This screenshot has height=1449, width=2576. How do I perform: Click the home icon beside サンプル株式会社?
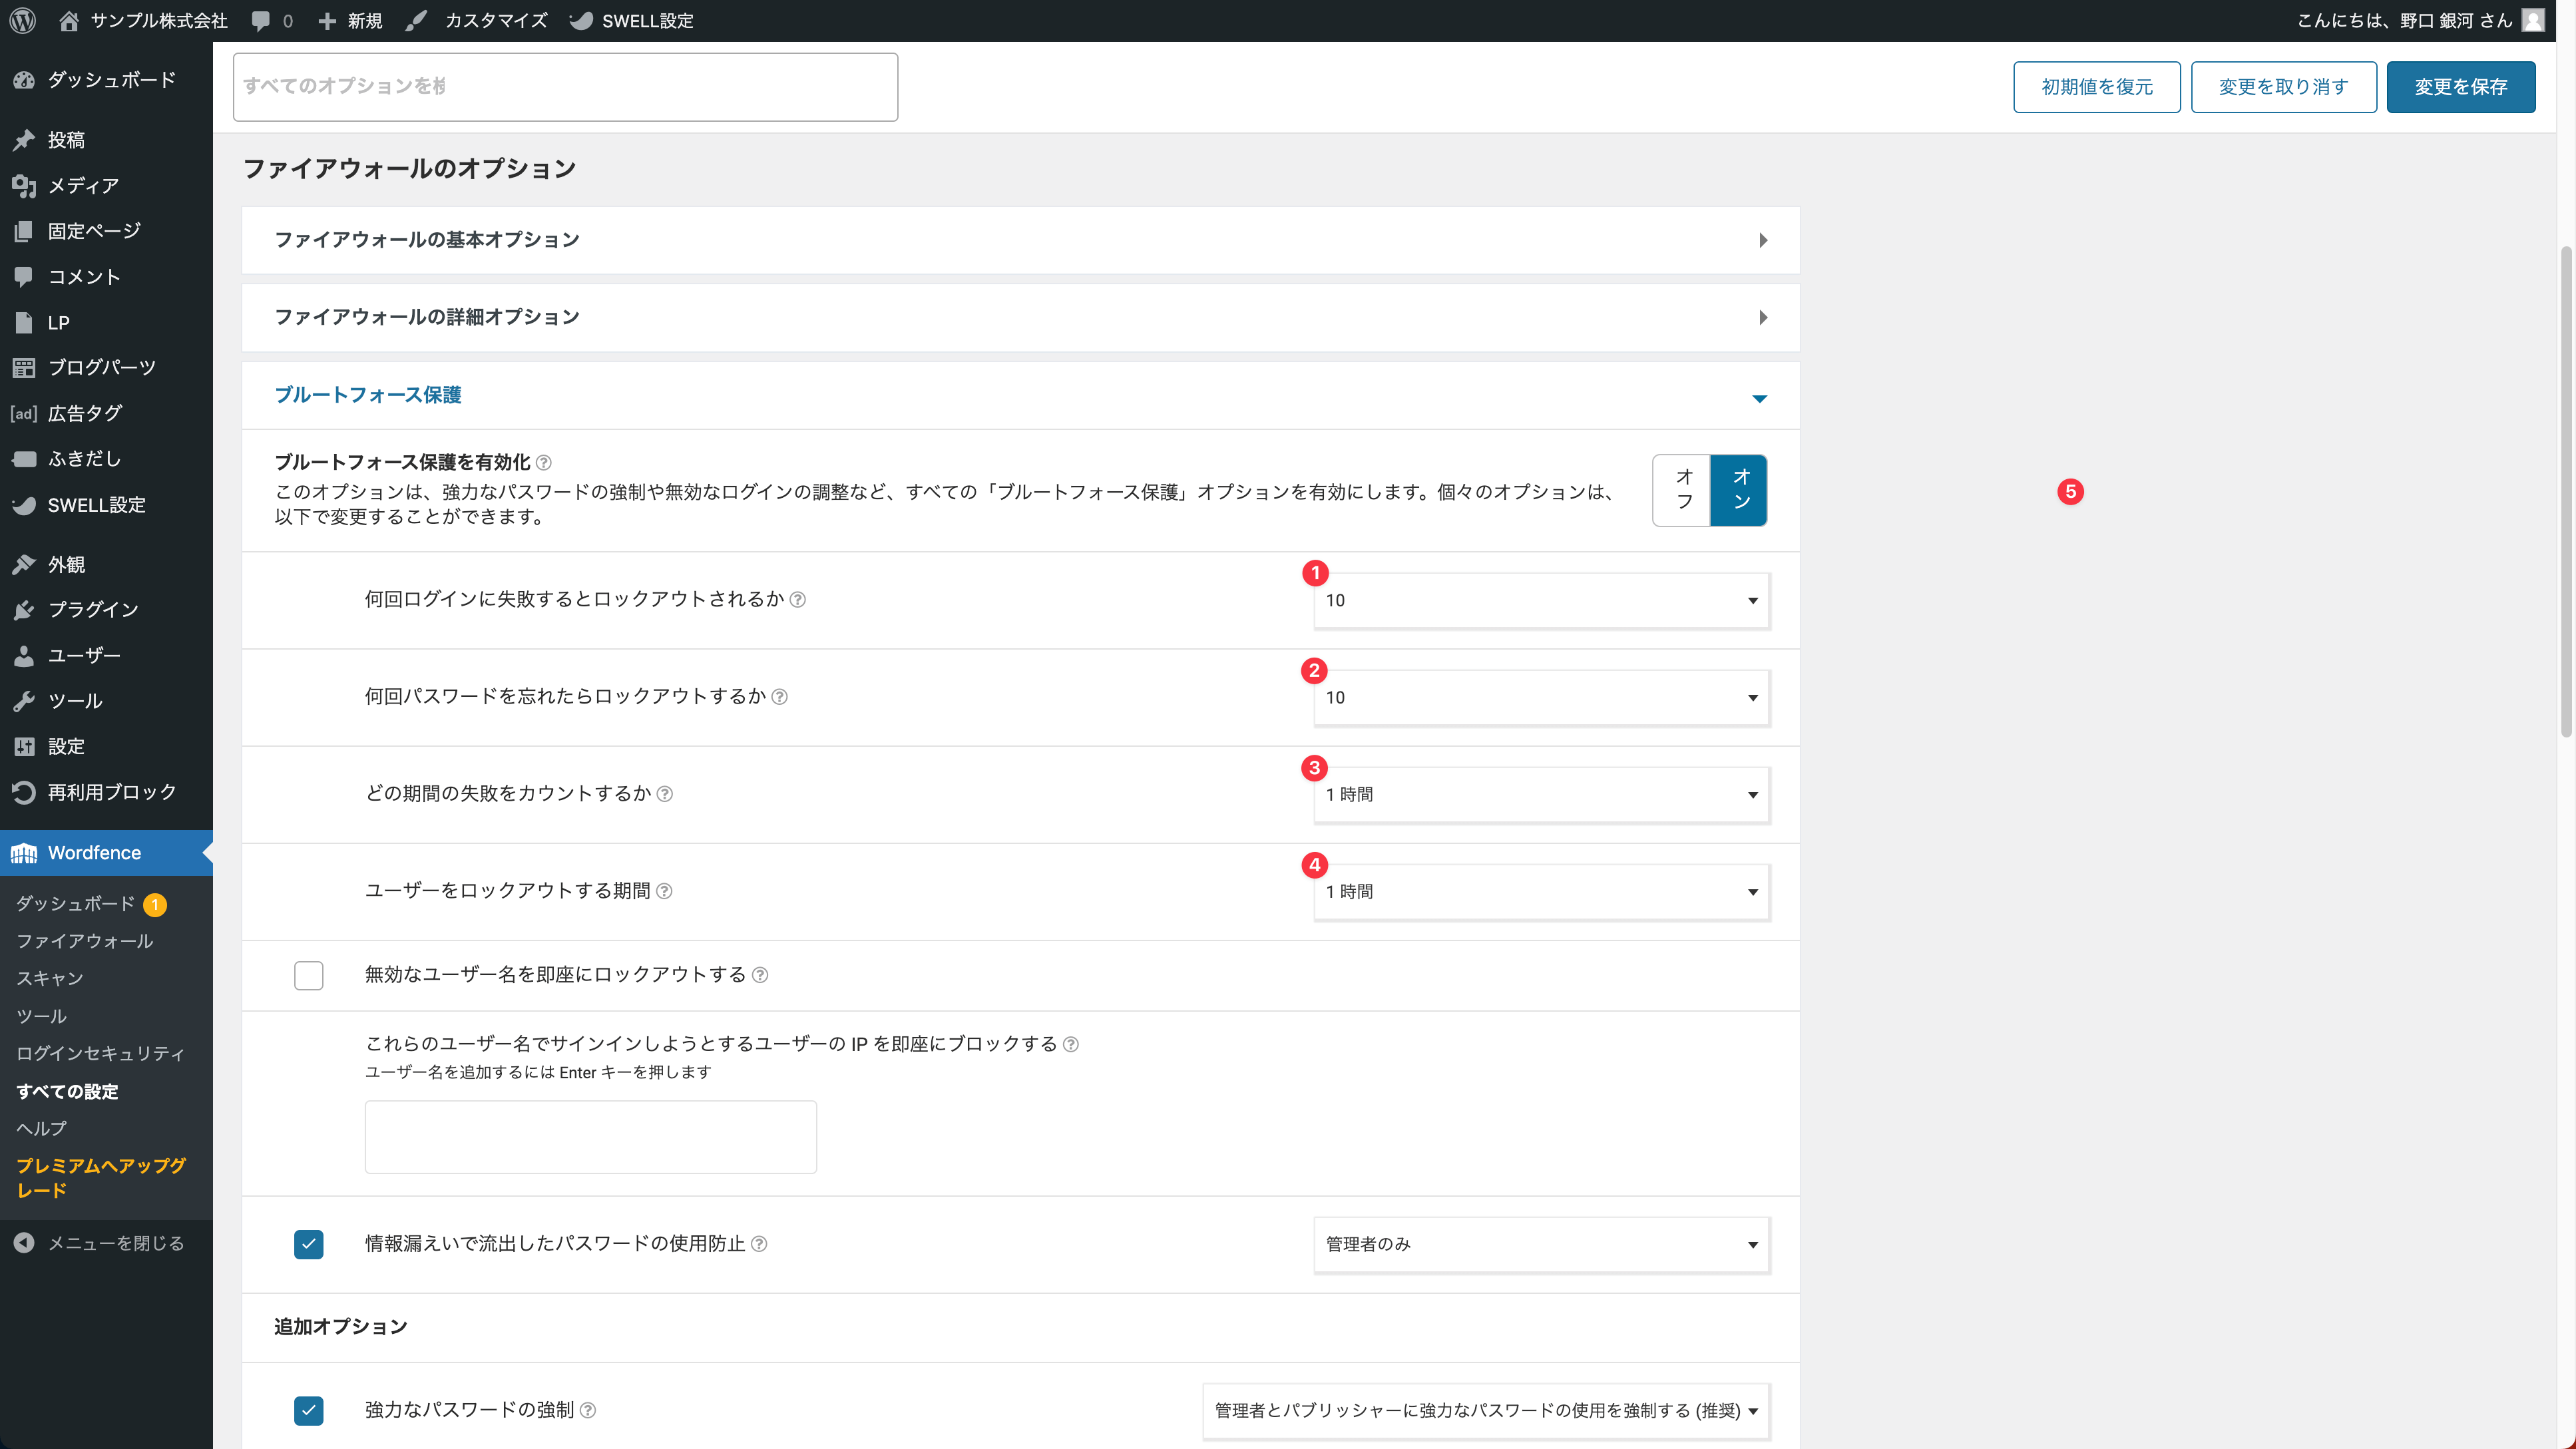point(69,20)
